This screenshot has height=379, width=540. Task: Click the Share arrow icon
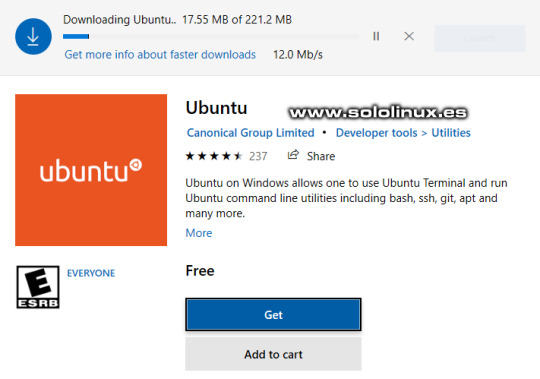pos(293,155)
